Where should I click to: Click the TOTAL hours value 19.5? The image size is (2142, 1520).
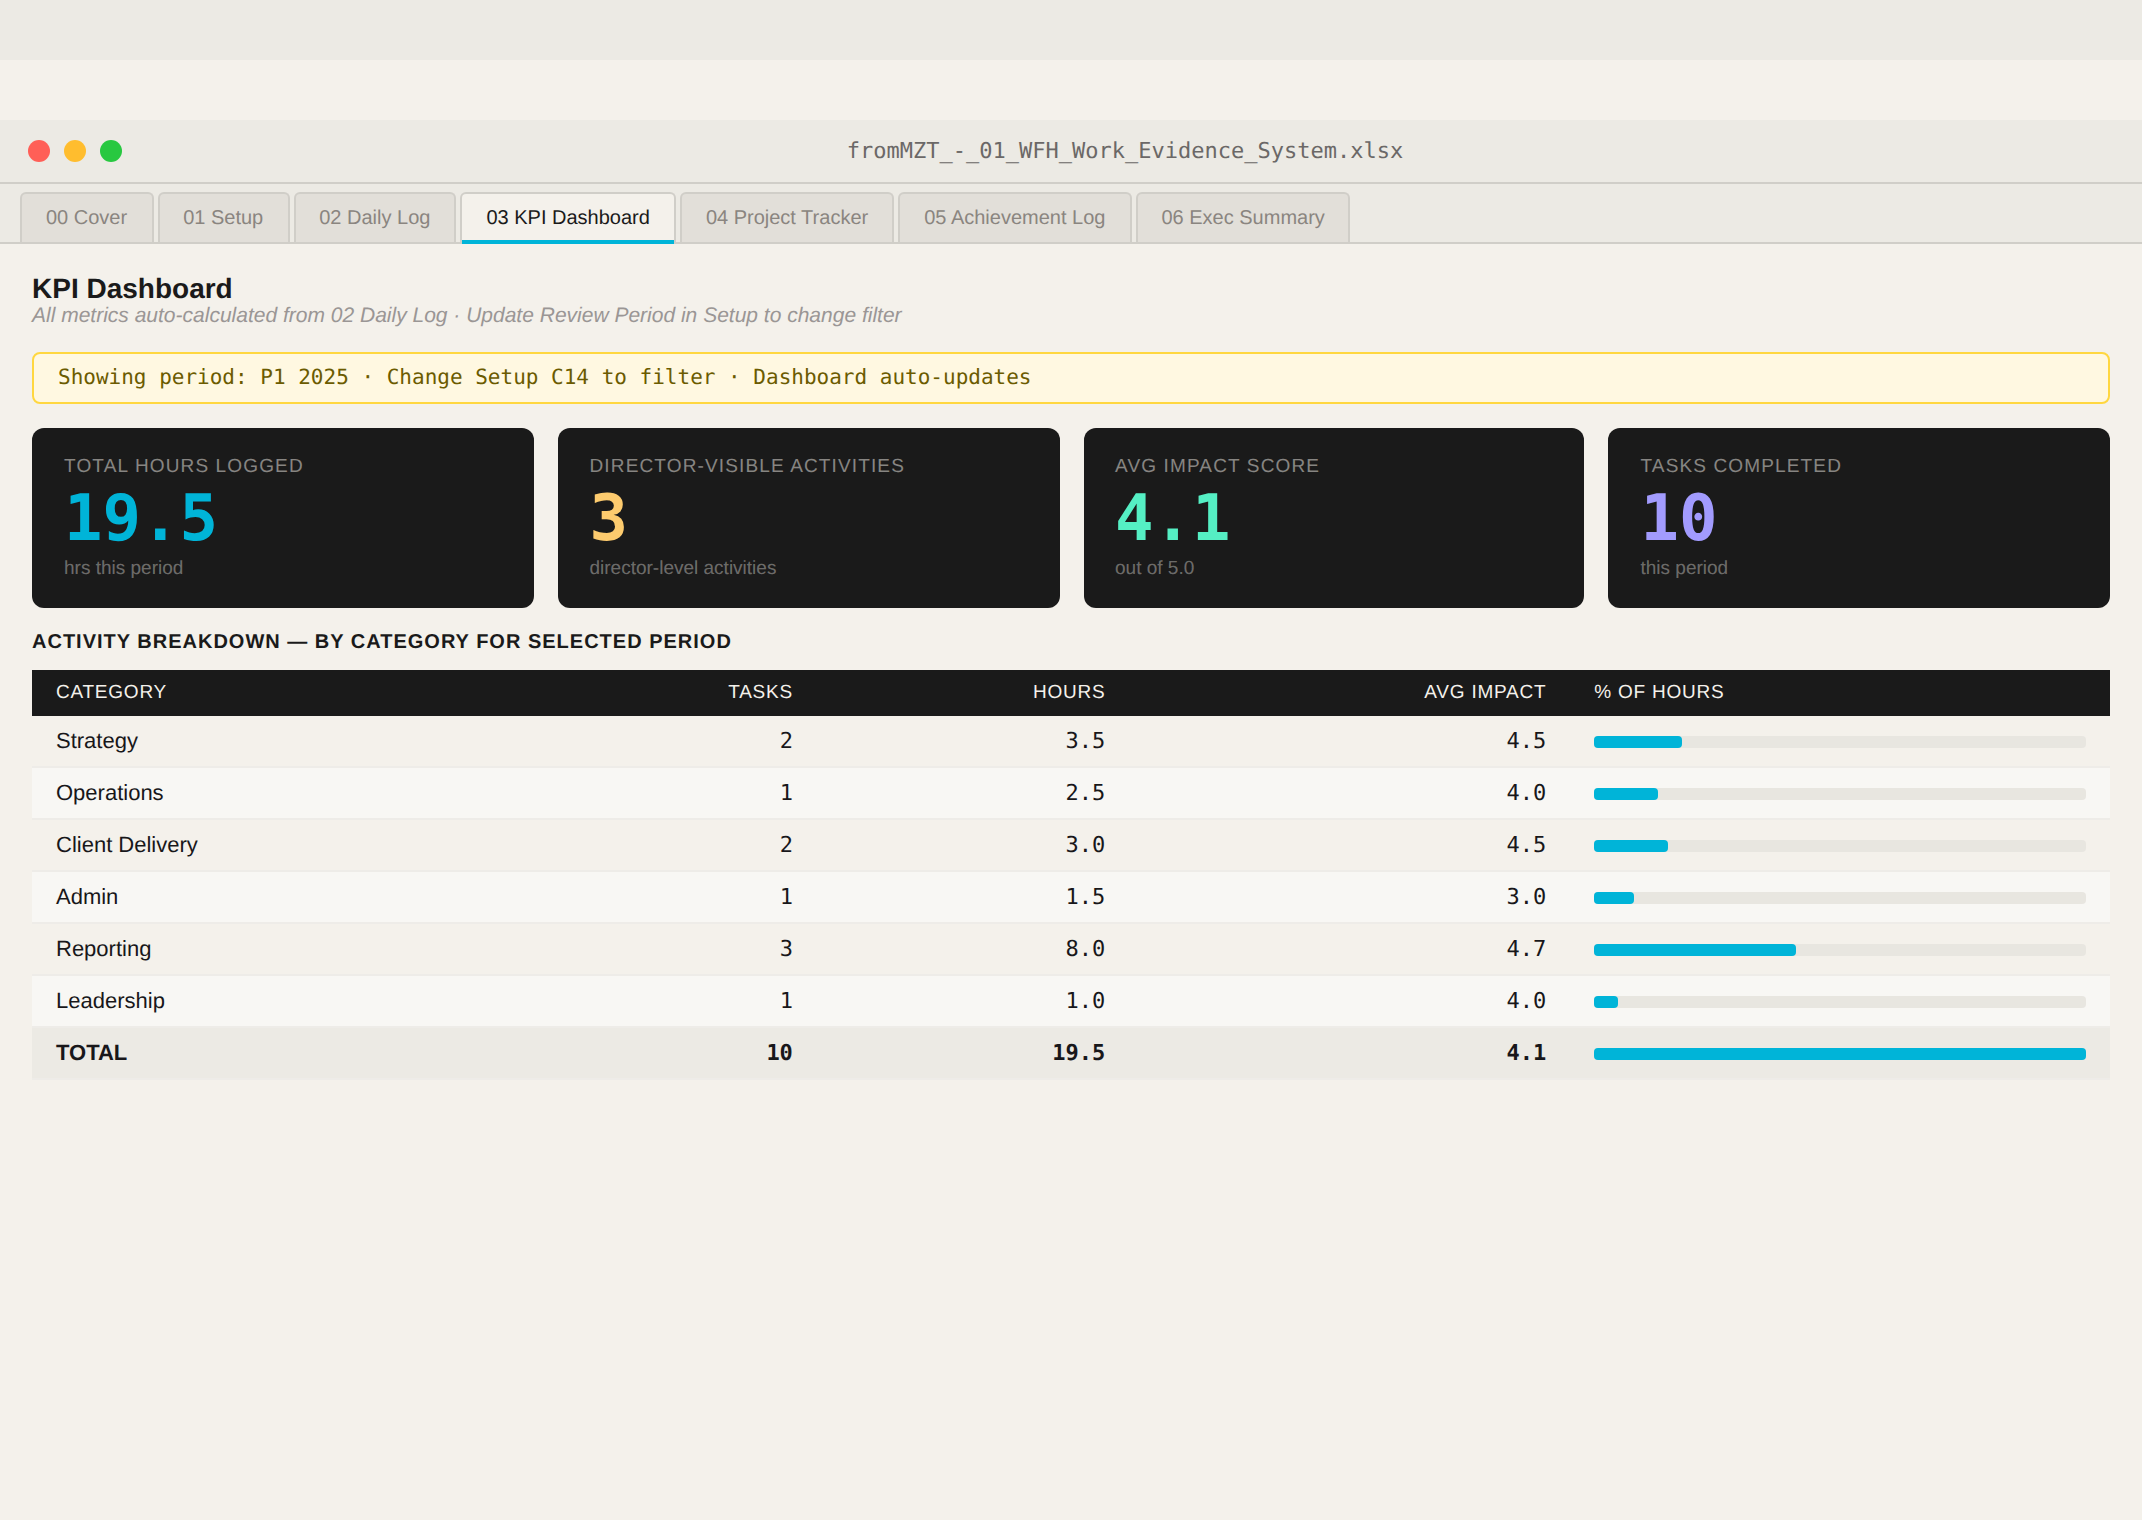click(1079, 1053)
